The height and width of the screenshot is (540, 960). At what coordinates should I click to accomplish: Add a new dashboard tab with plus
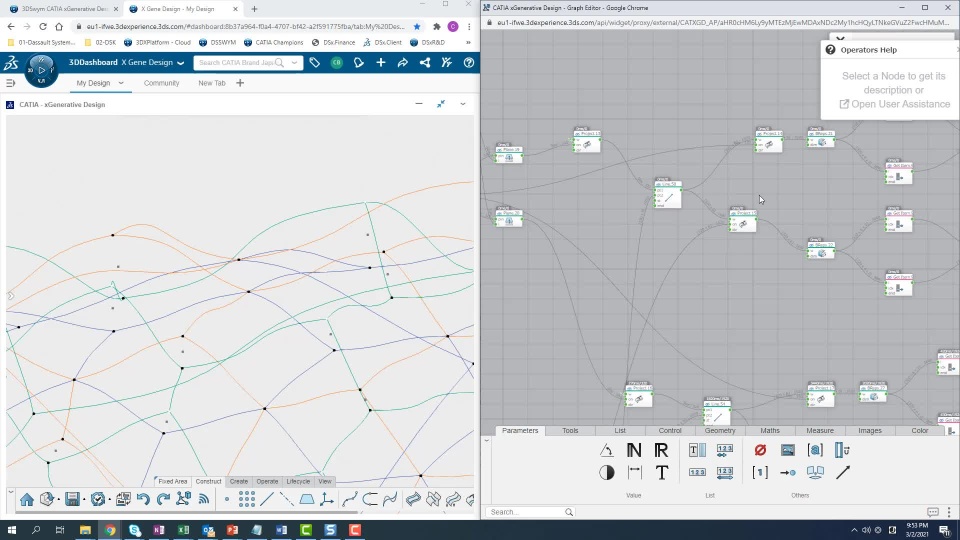coord(240,83)
